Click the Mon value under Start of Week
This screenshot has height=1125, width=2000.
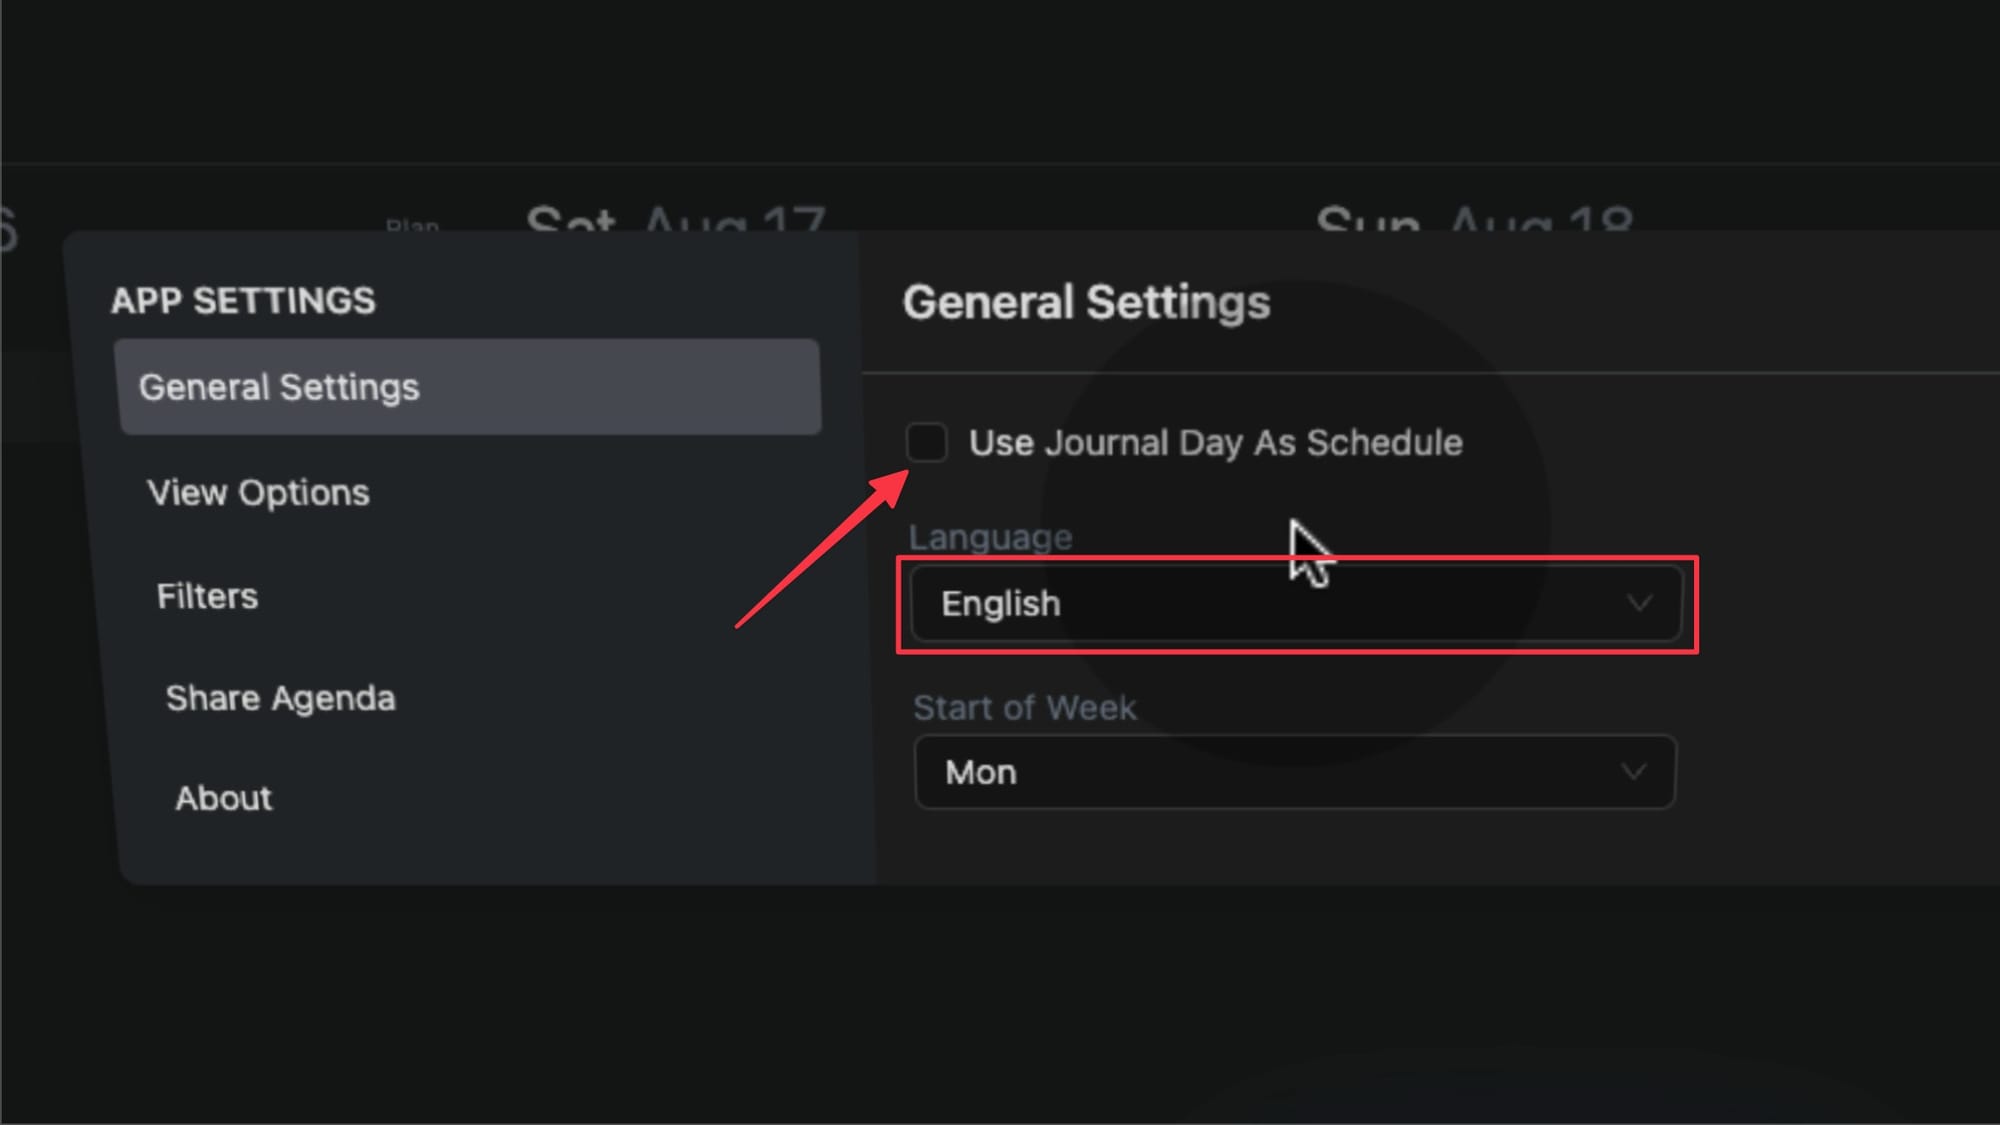(x=981, y=771)
